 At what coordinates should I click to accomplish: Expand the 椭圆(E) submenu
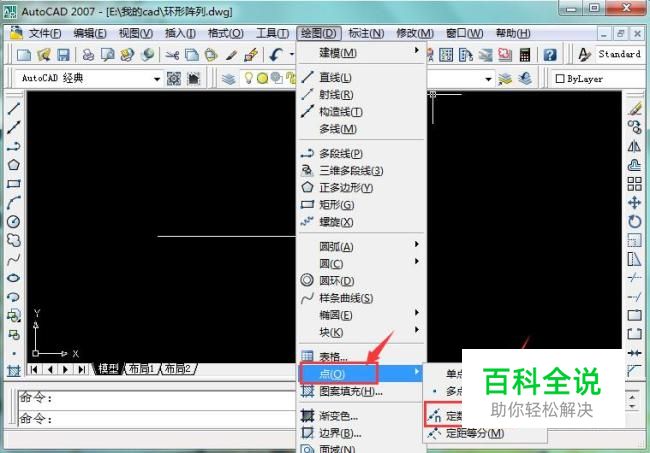tap(361, 315)
